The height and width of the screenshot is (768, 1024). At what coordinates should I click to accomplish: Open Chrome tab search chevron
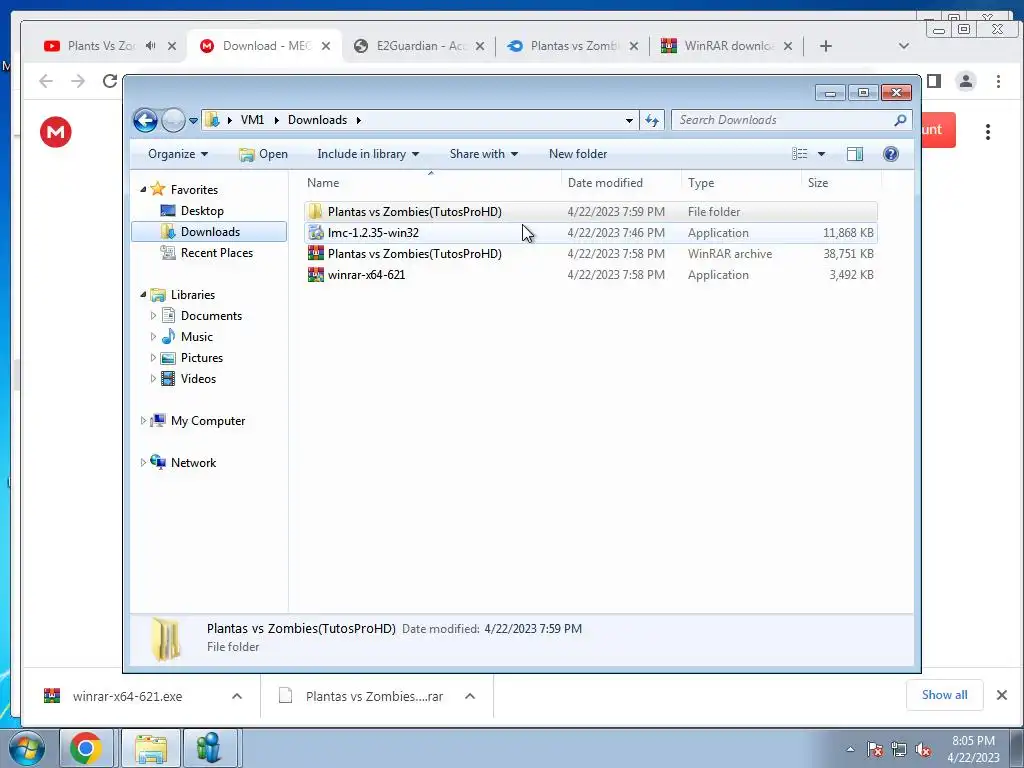pos(904,46)
